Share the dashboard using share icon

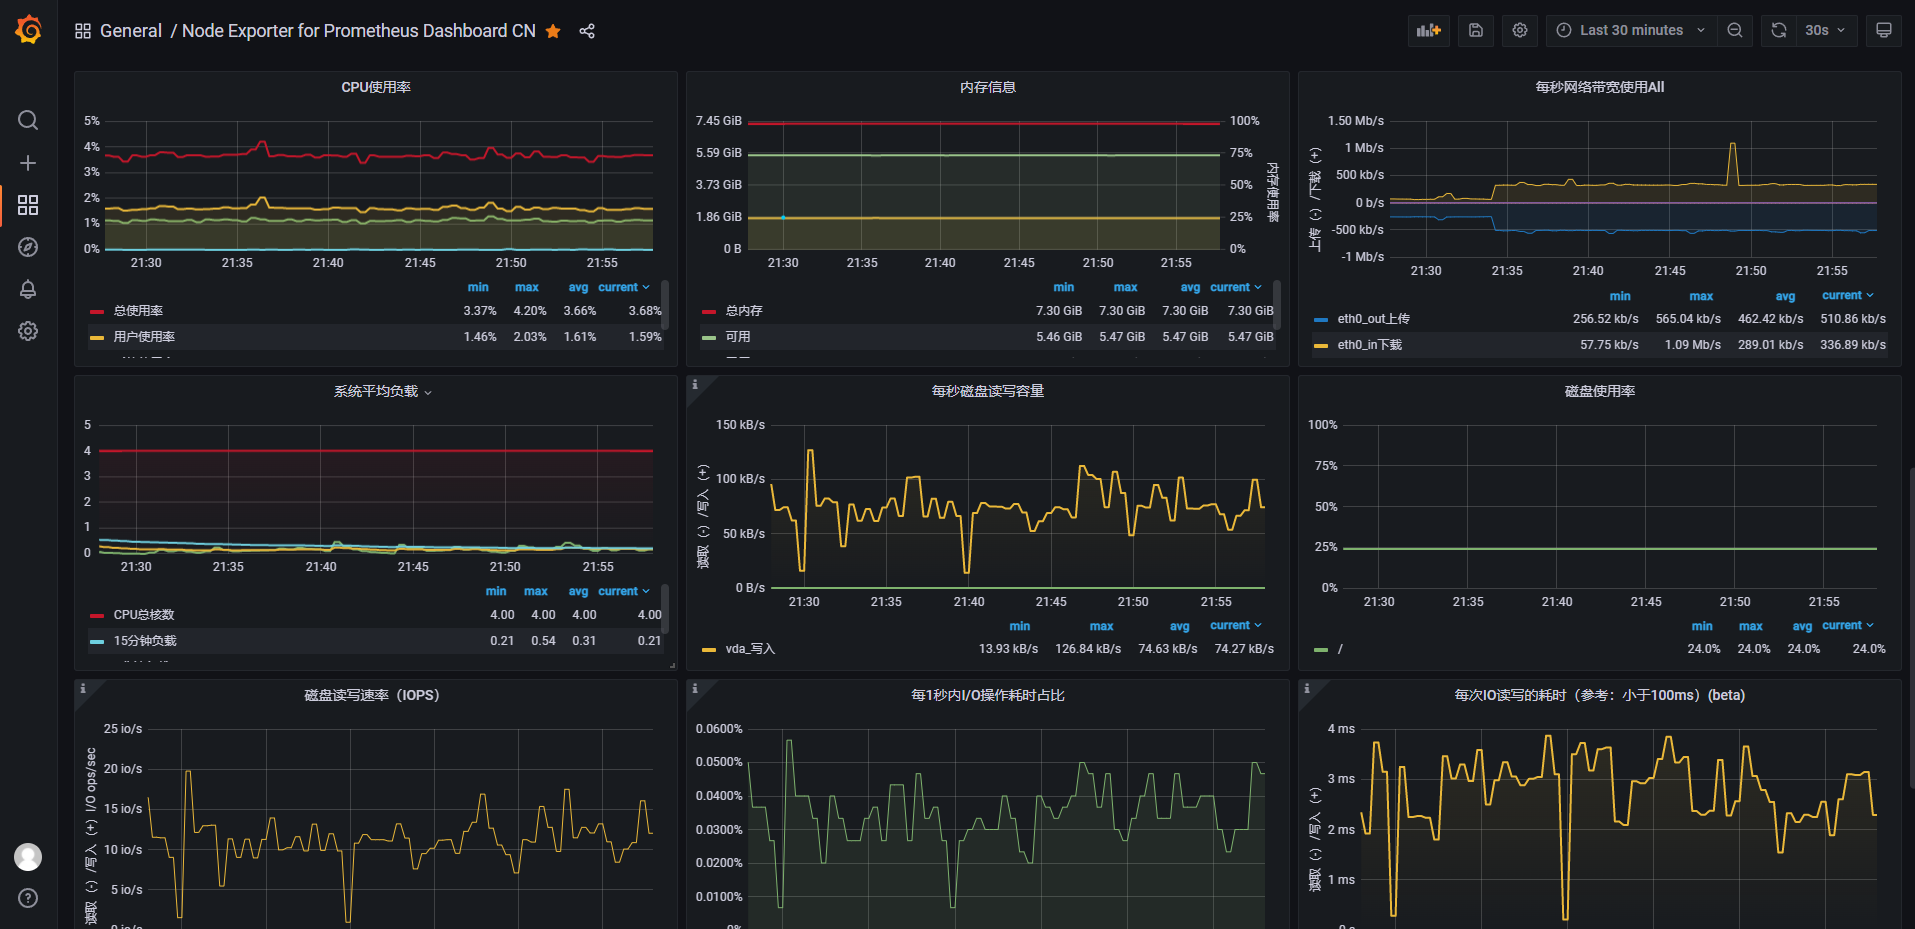[587, 31]
